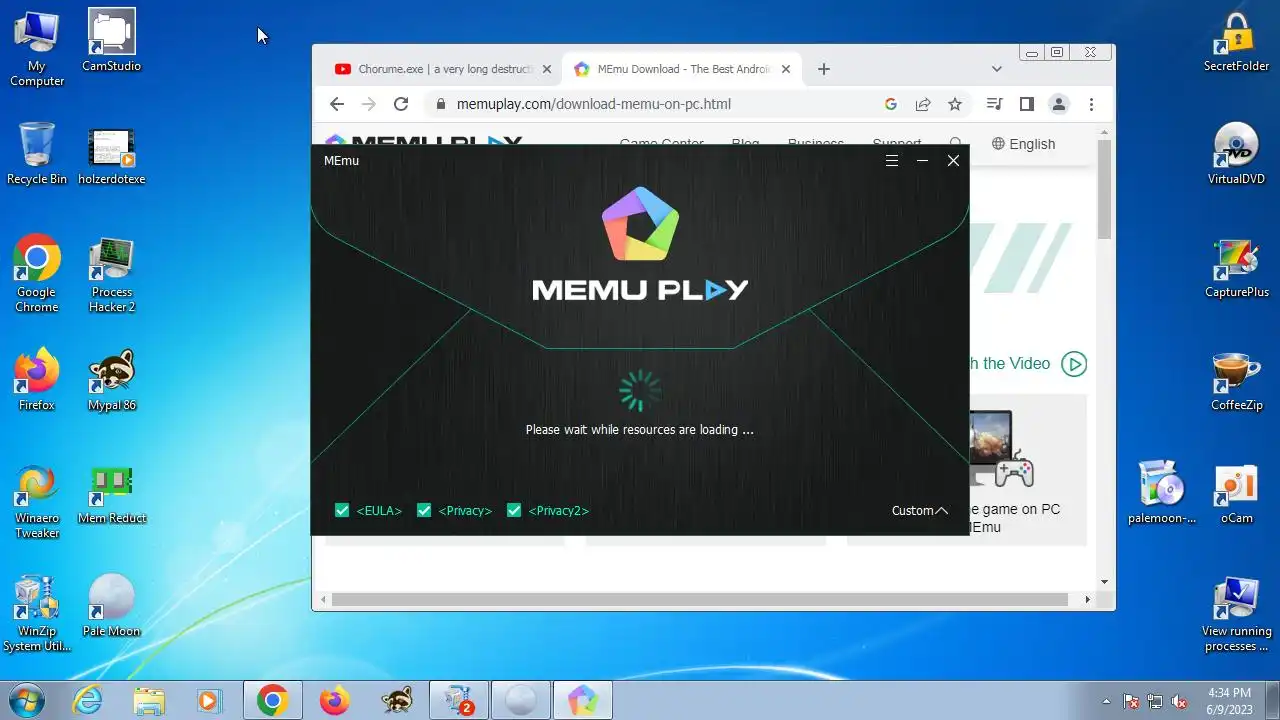
Task: Click the Watch the Video play icon
Action: [x=1074, y=364]
